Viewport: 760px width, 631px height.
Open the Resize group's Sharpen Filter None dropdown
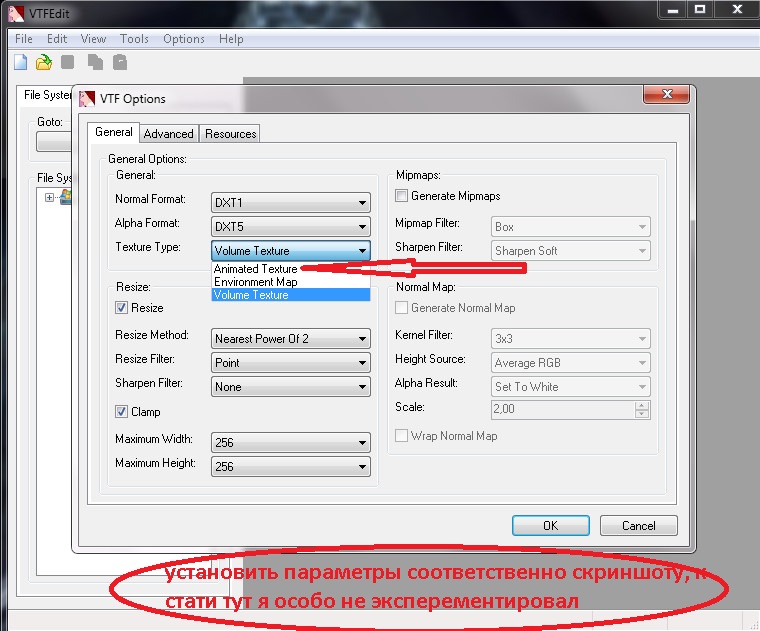291,387
